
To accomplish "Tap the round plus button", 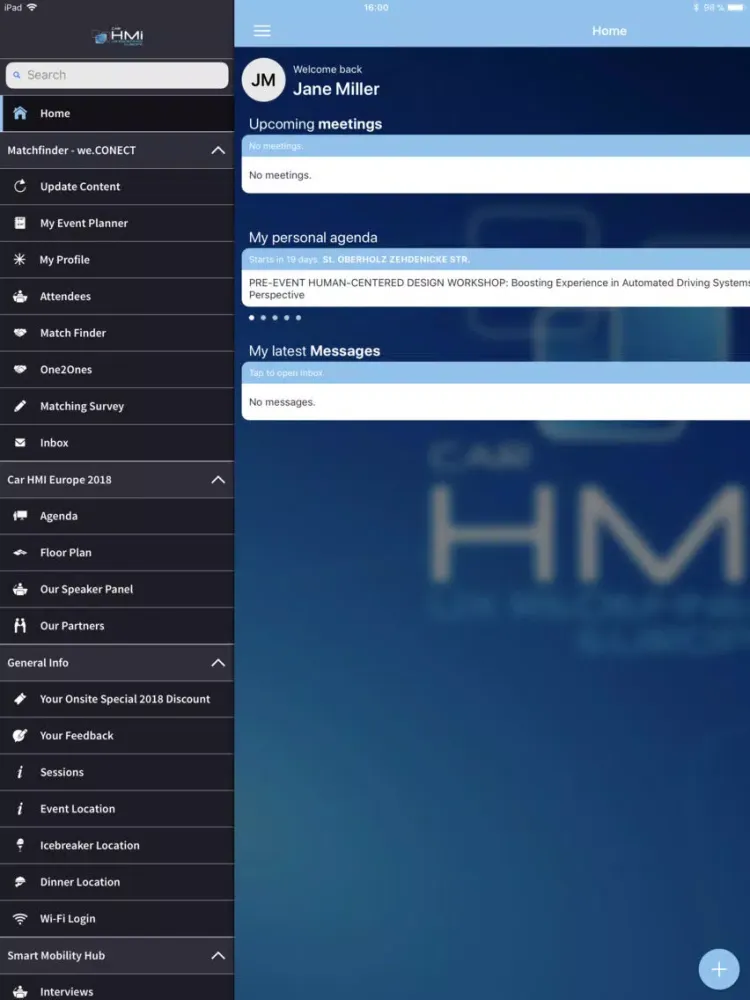I will click(x=719, y=969).
